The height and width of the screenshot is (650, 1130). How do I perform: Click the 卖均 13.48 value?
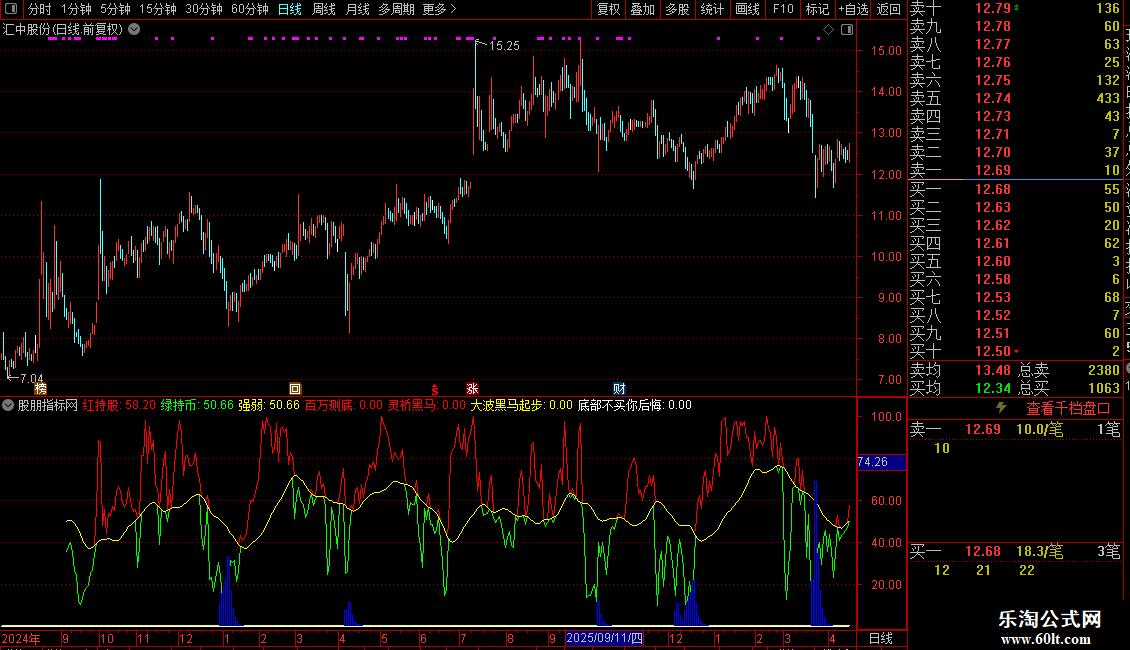[992, 370]
